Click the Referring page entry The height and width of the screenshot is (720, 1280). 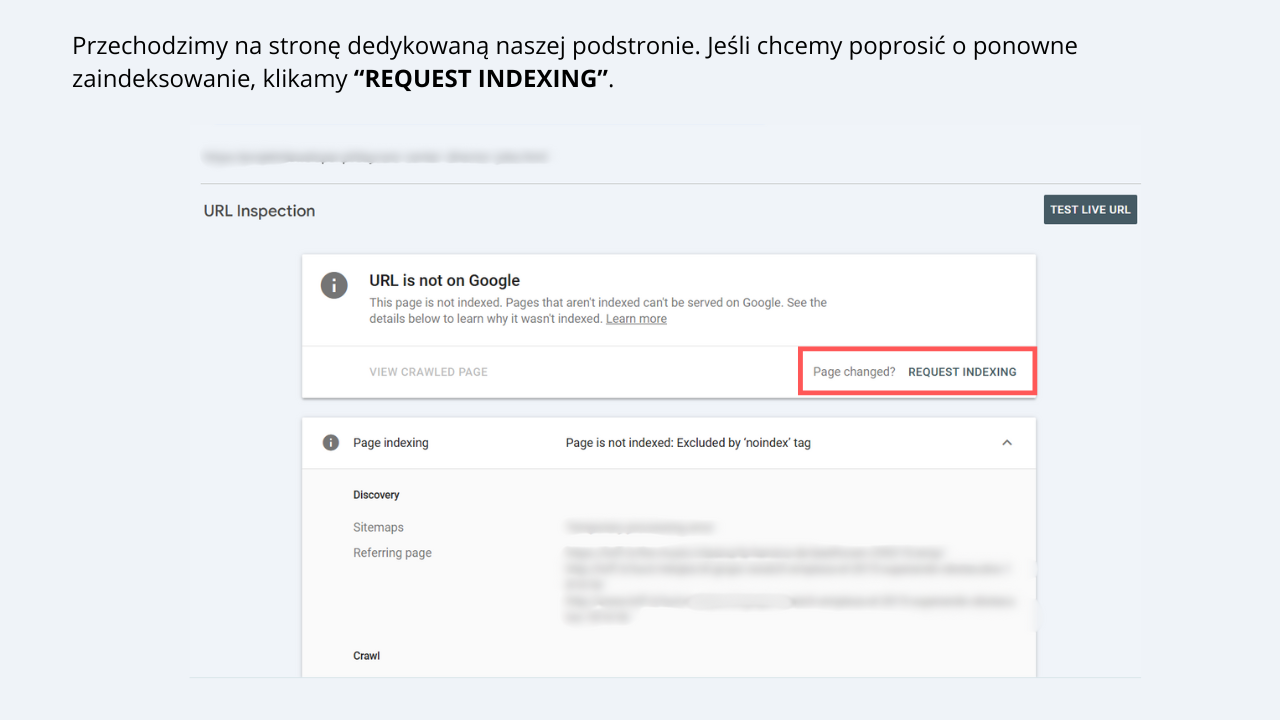coord(392,552)
